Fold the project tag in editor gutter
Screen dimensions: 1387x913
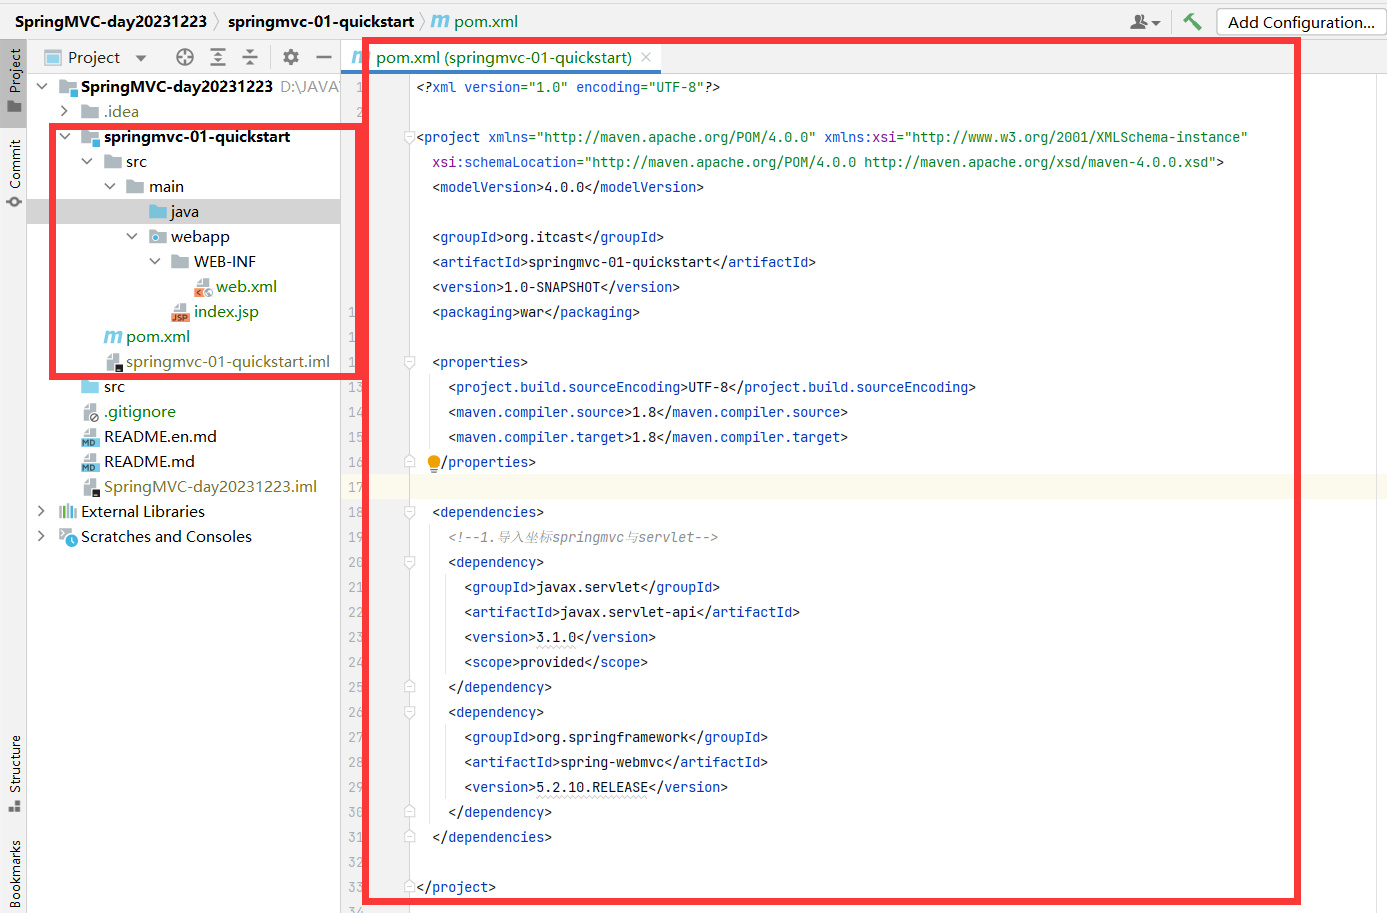pos(409,137)
